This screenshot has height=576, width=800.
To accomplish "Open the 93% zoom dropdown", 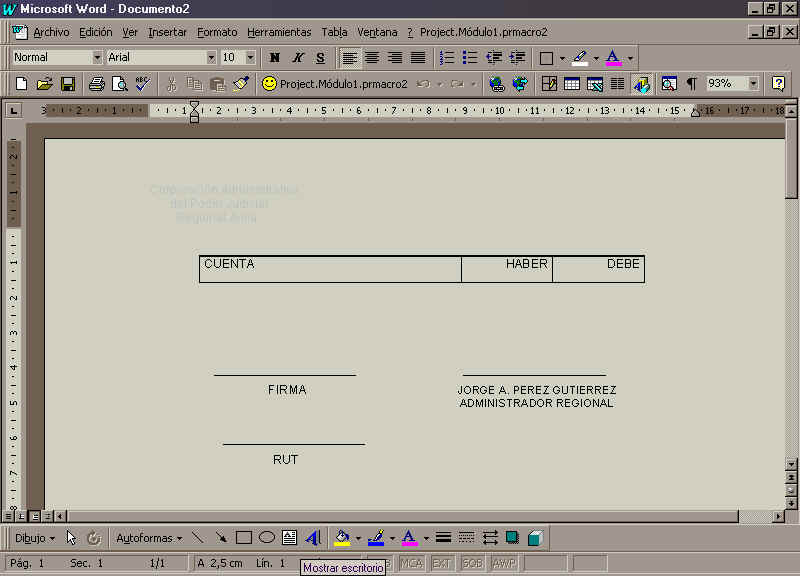I will 753,84.
